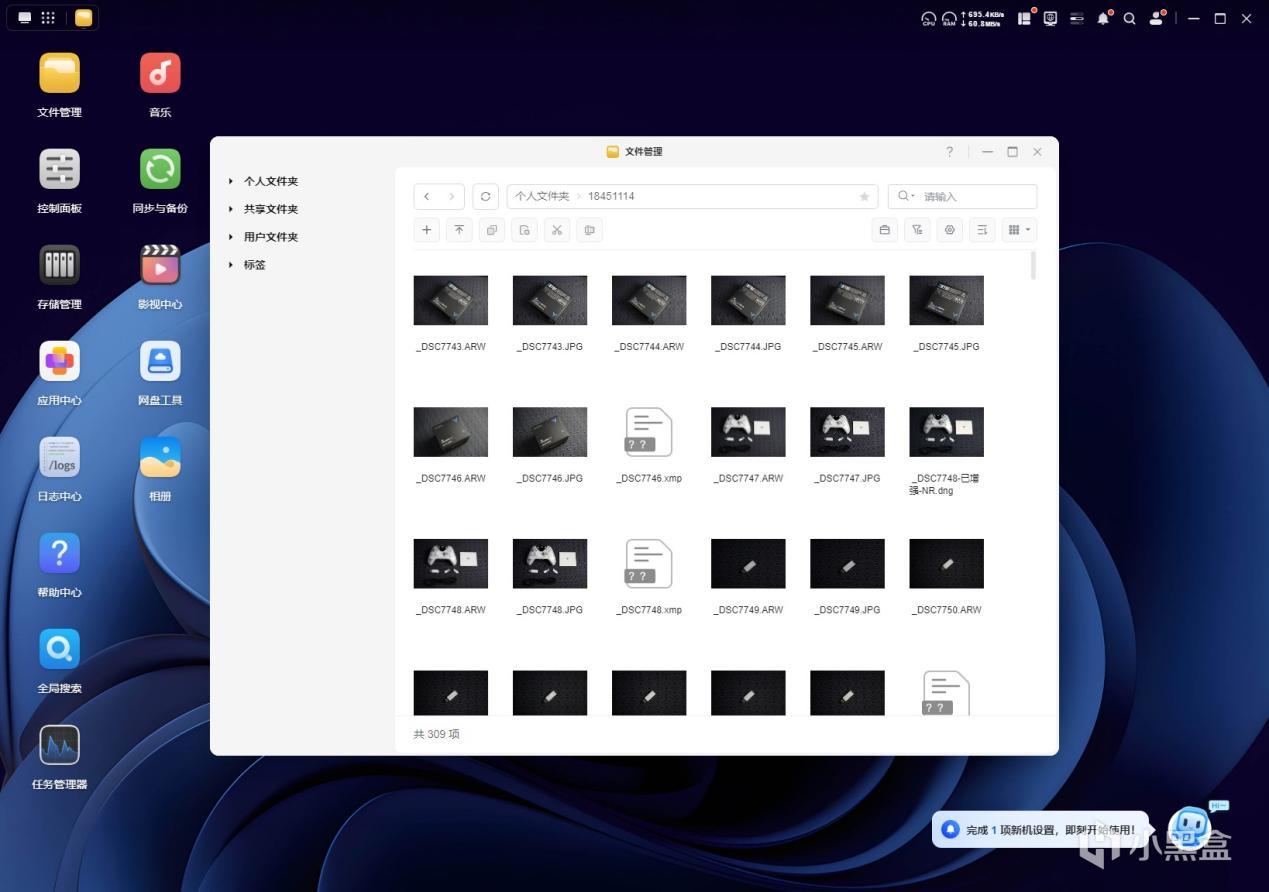Screen dimensions: 1269x892
Task: Click 18451114 in the path breadcrumb
Action: (x=611, y=196)
